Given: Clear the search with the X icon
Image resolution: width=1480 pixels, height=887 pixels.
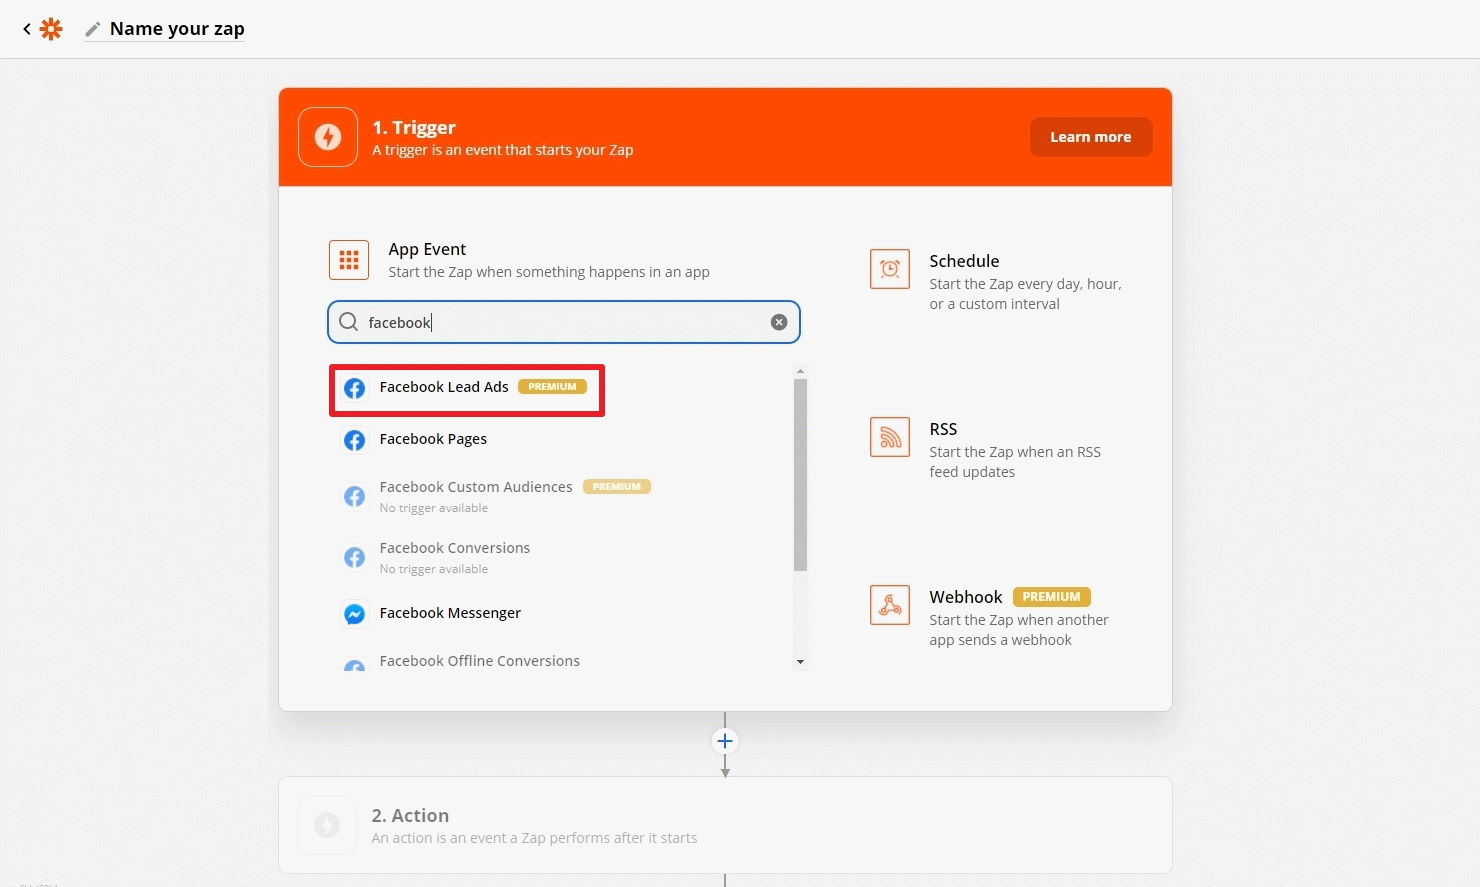Looking at the screenshot, I should tap(779, 322).
